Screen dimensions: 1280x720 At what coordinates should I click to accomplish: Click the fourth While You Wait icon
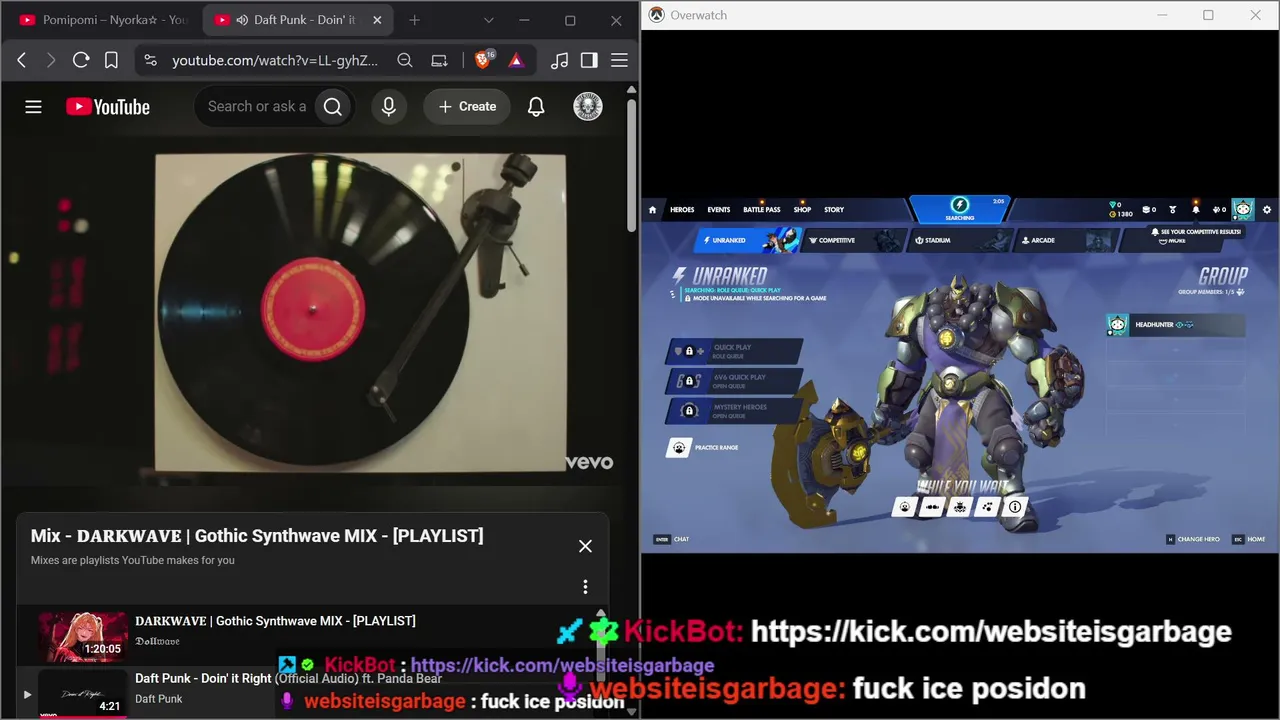(x=987, y=507)
